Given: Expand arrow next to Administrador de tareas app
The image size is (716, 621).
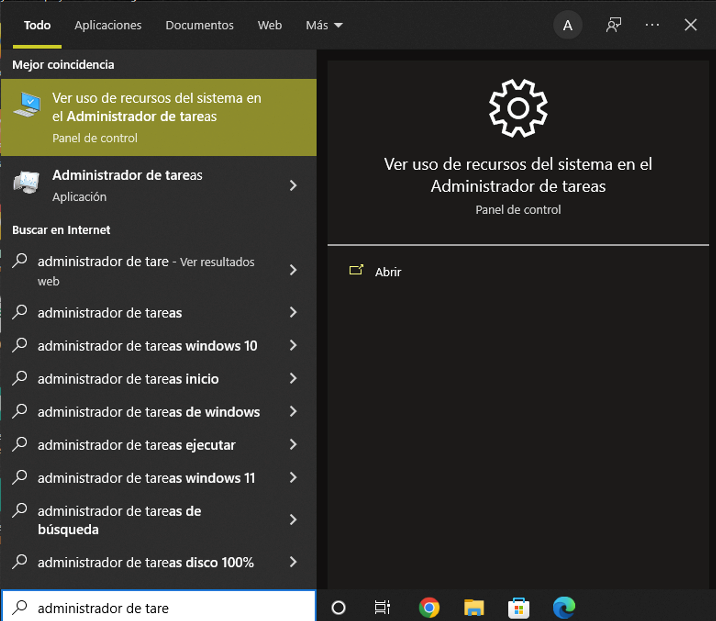Looking at the screenshot, I should coord(293,185).
